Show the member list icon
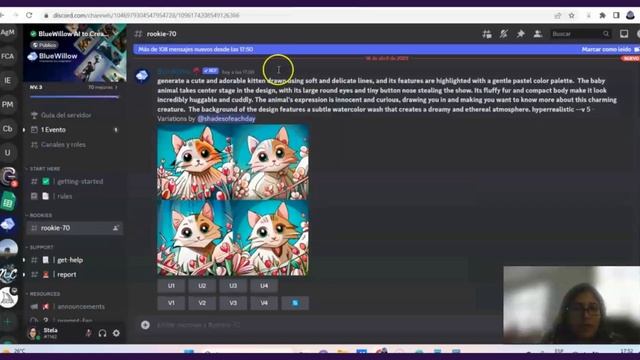The width and height of the screenshot is (640, 360). (538, 34)
